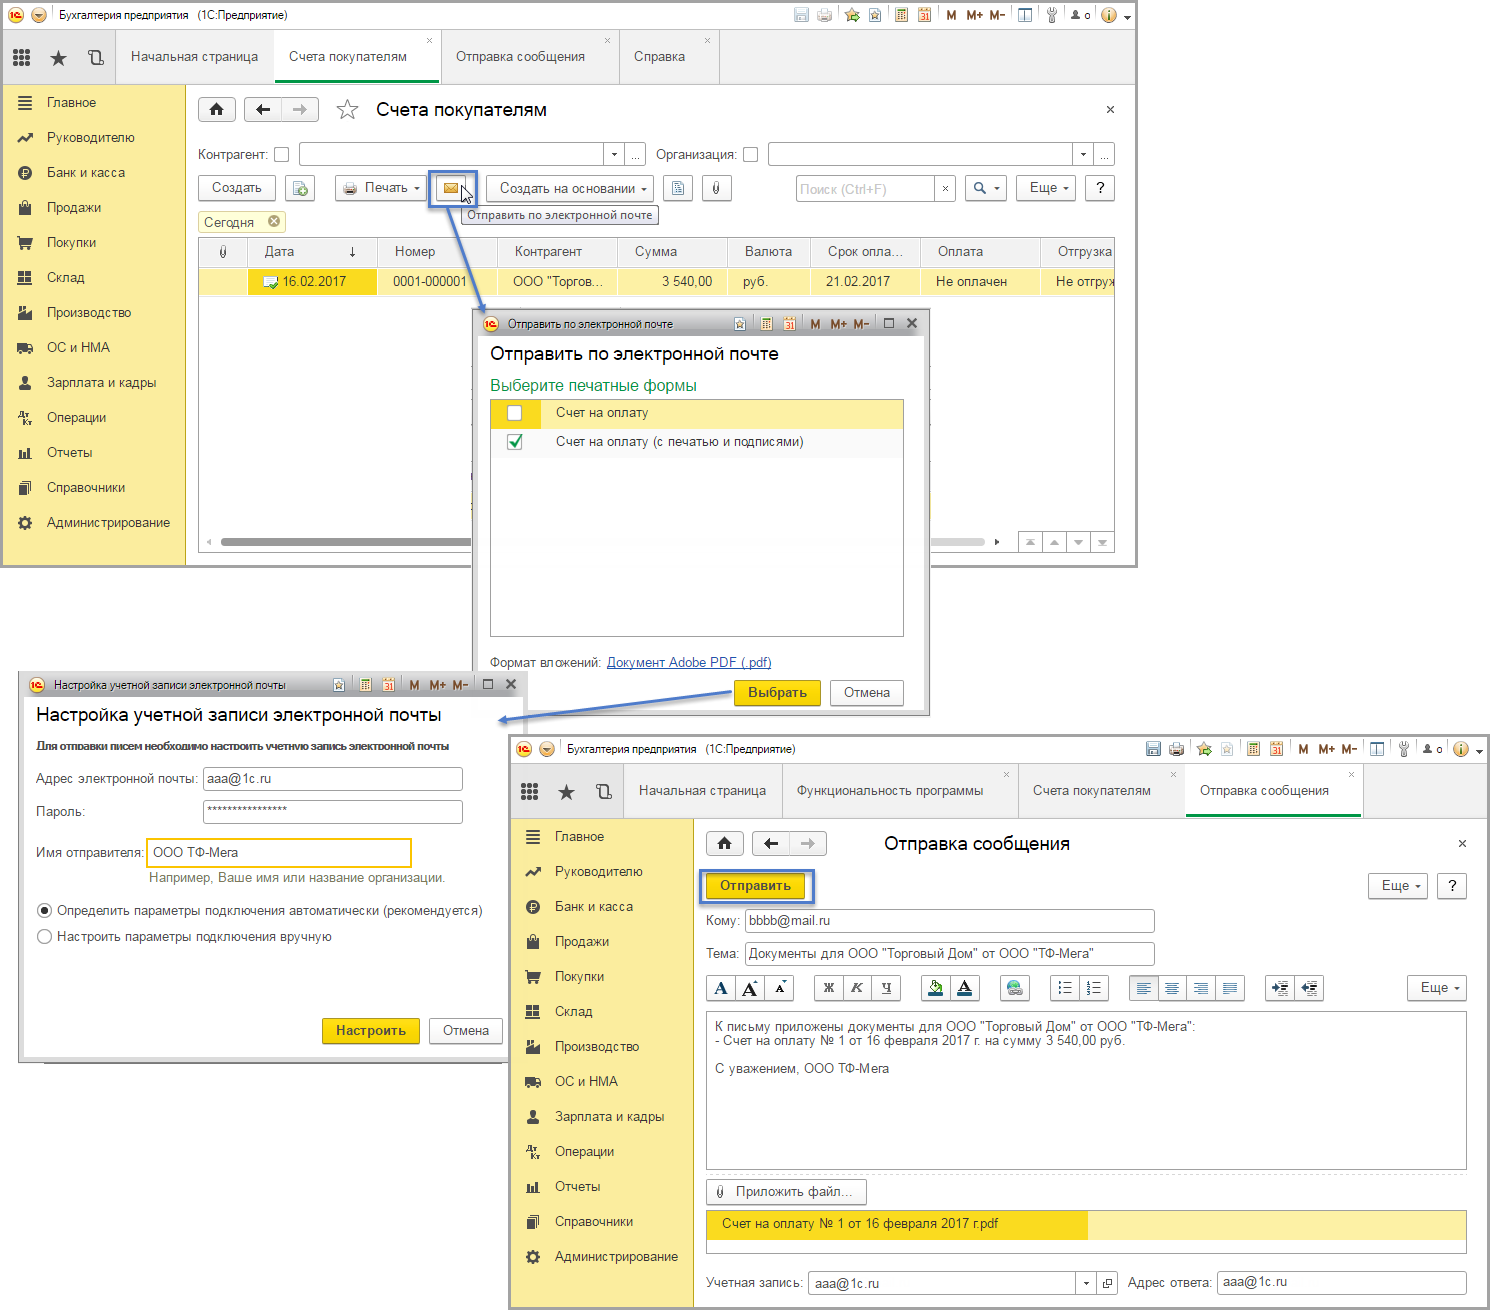
Task: Click the envelope send-by-email icon
Action: (451, 188)
